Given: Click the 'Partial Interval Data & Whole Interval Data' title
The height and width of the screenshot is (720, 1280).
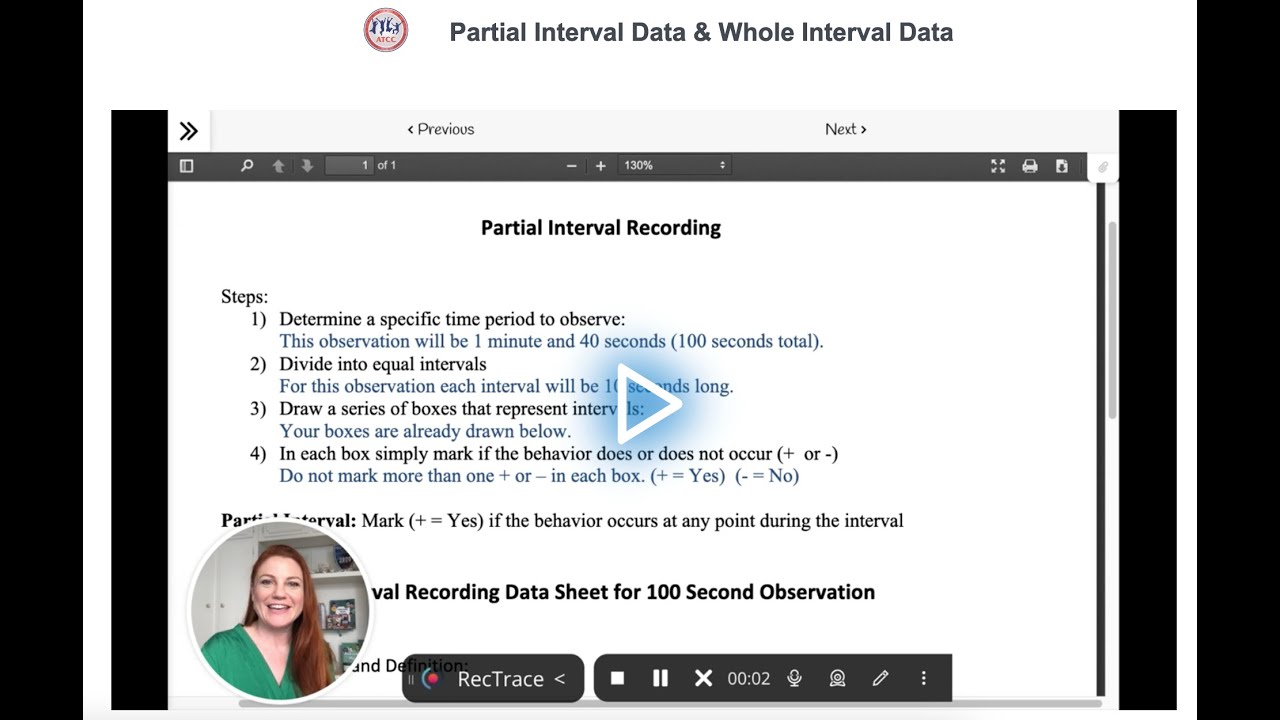Looking at the screenshot, I should point(701,32).
